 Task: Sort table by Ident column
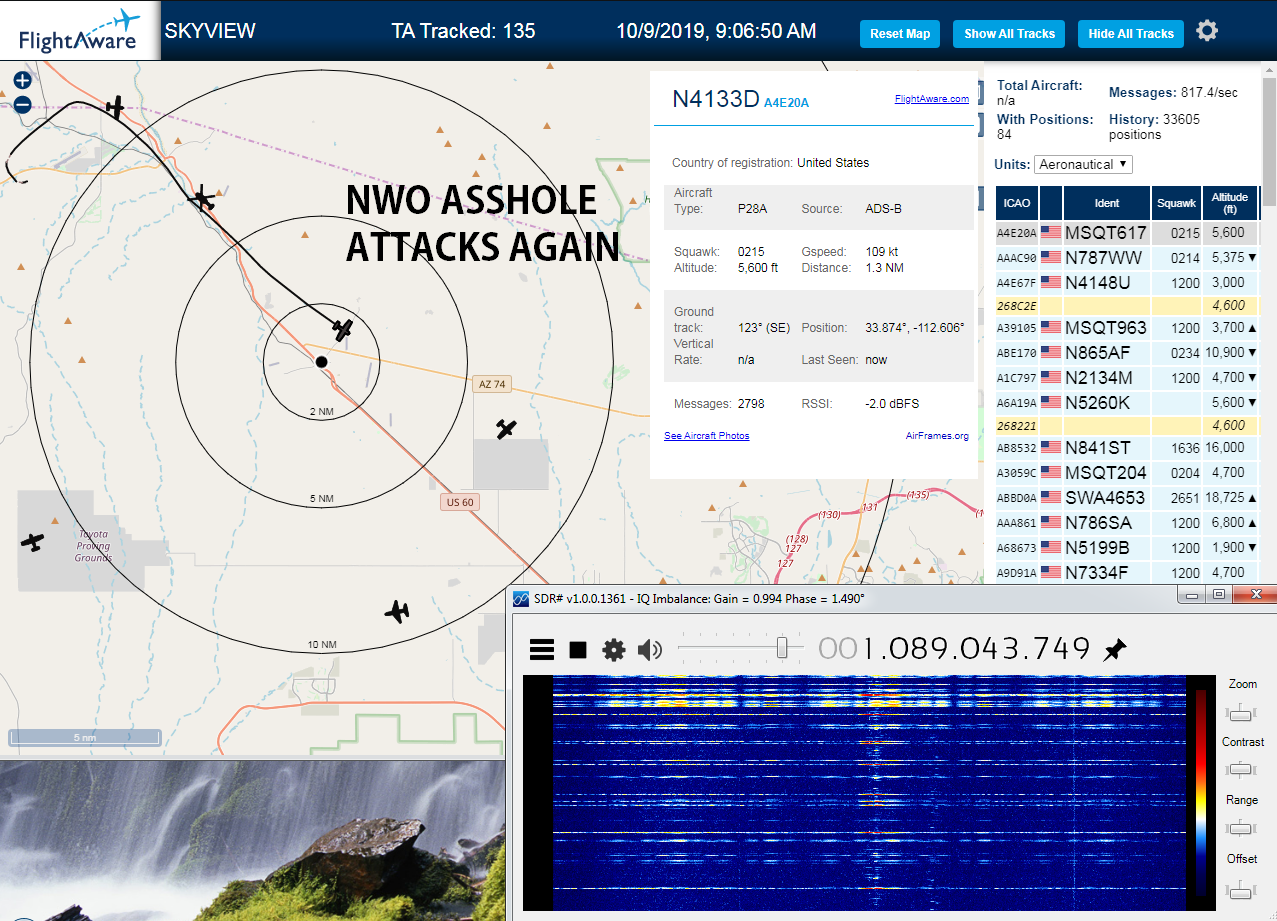(x=1107, y=203)
